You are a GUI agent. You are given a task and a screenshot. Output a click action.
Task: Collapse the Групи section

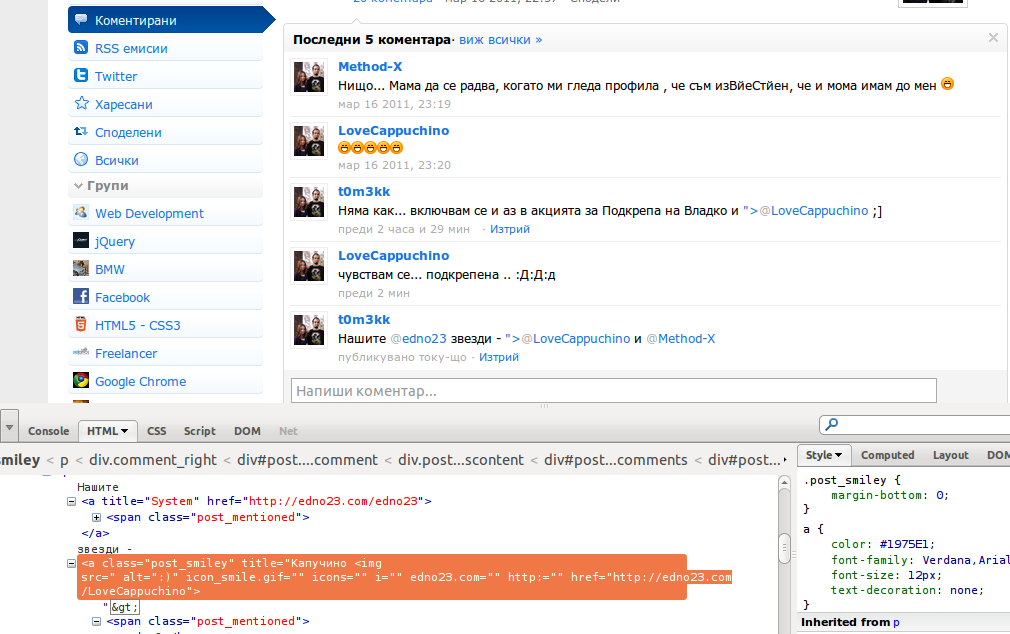pos(78,186)
